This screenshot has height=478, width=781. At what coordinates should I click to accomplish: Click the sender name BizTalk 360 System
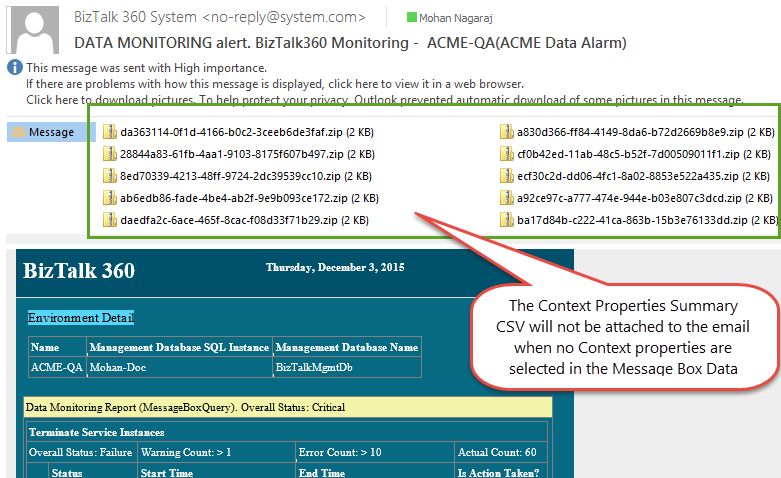[x=135, y=17]
